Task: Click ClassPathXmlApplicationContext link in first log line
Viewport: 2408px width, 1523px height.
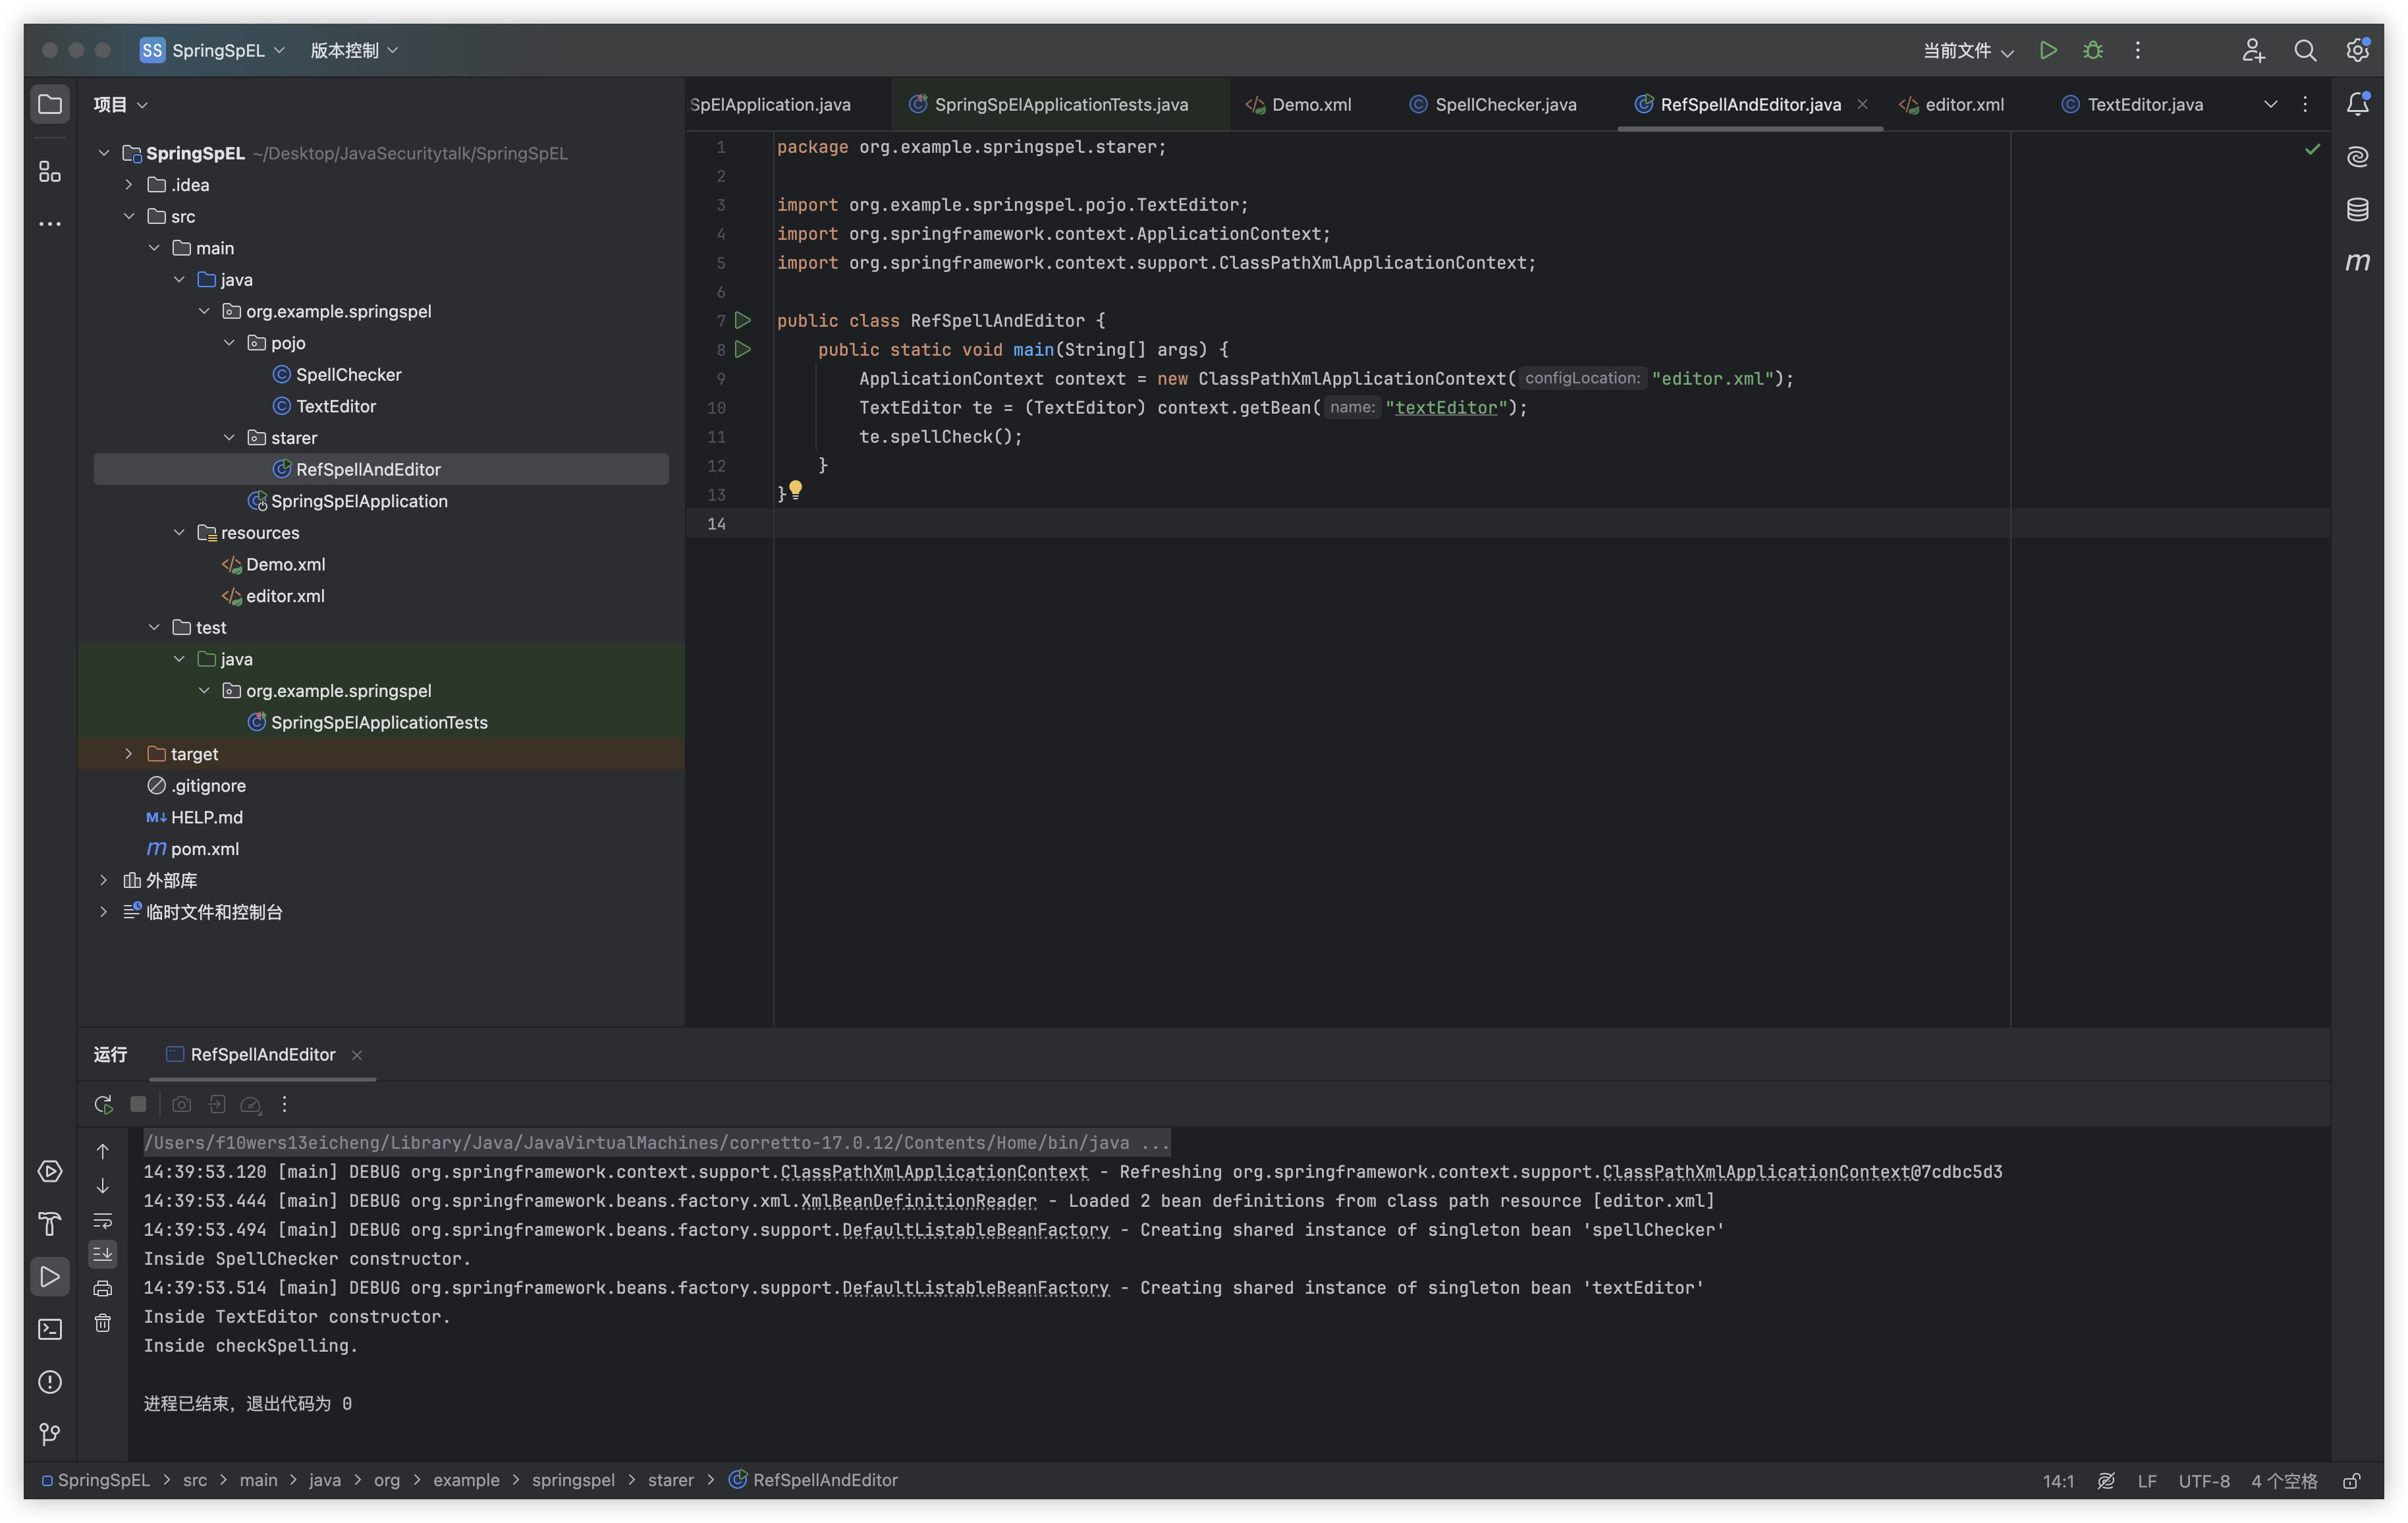Action: 934,1172
